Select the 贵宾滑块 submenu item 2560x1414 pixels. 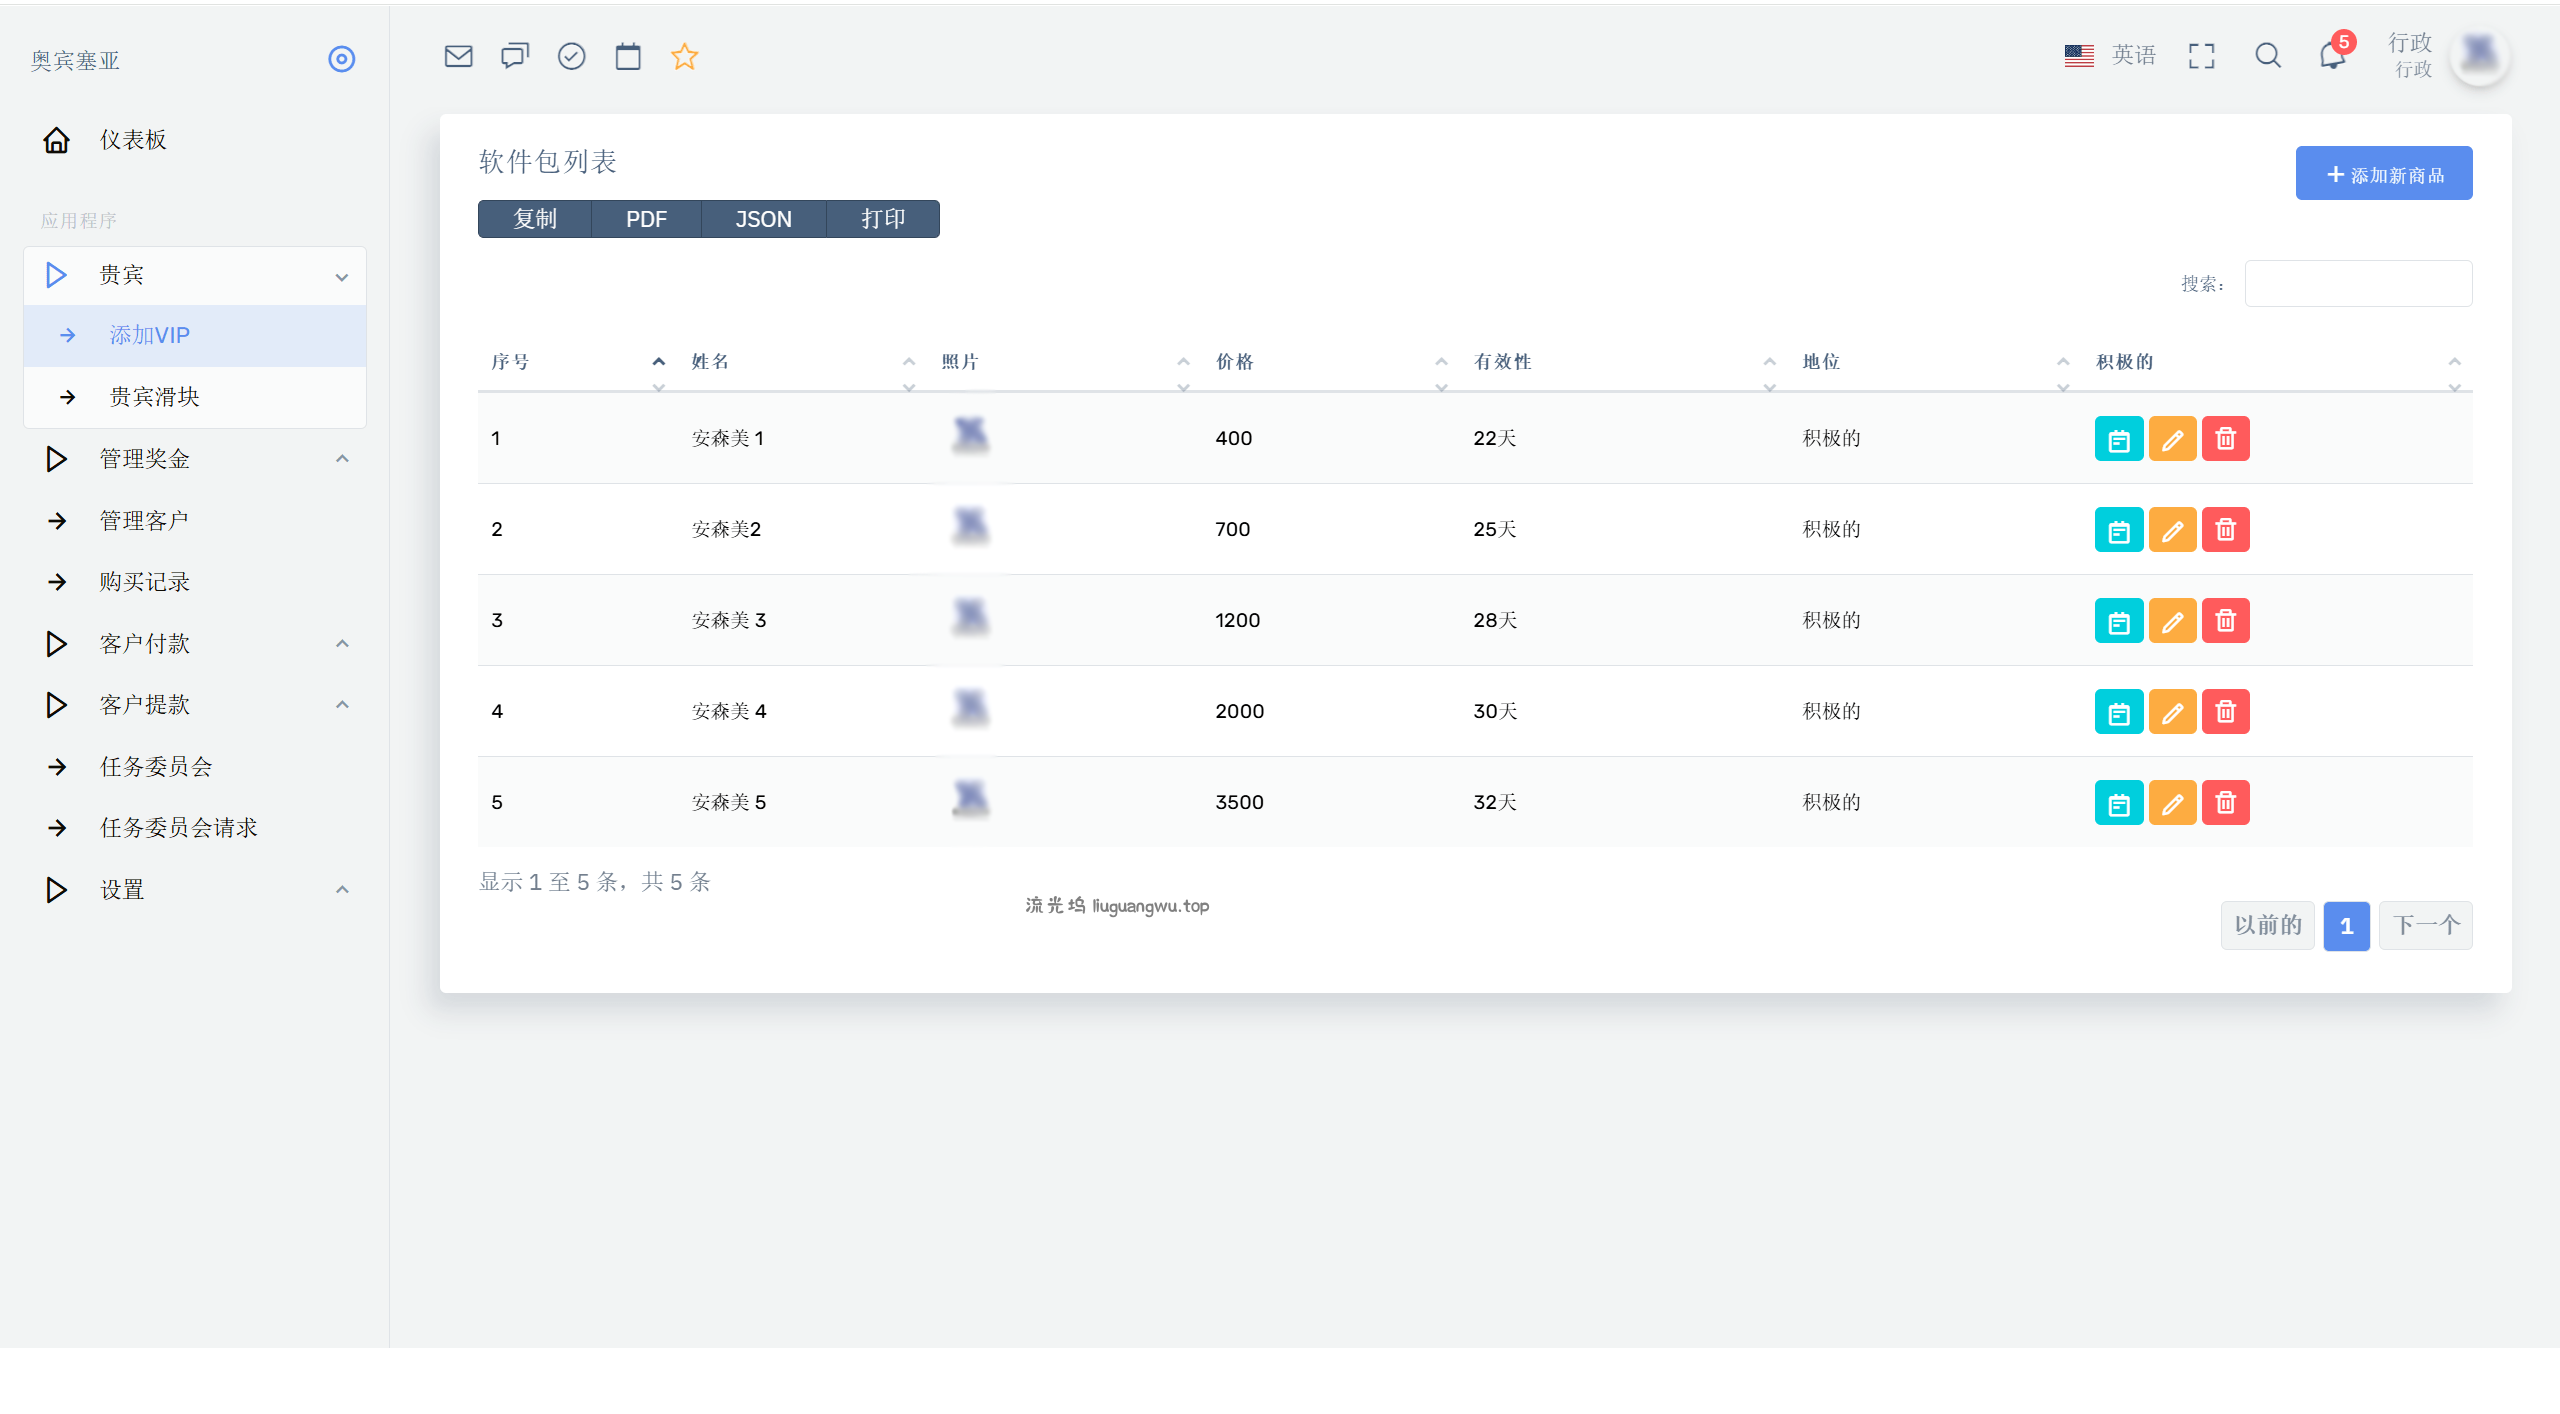(154, 397)
